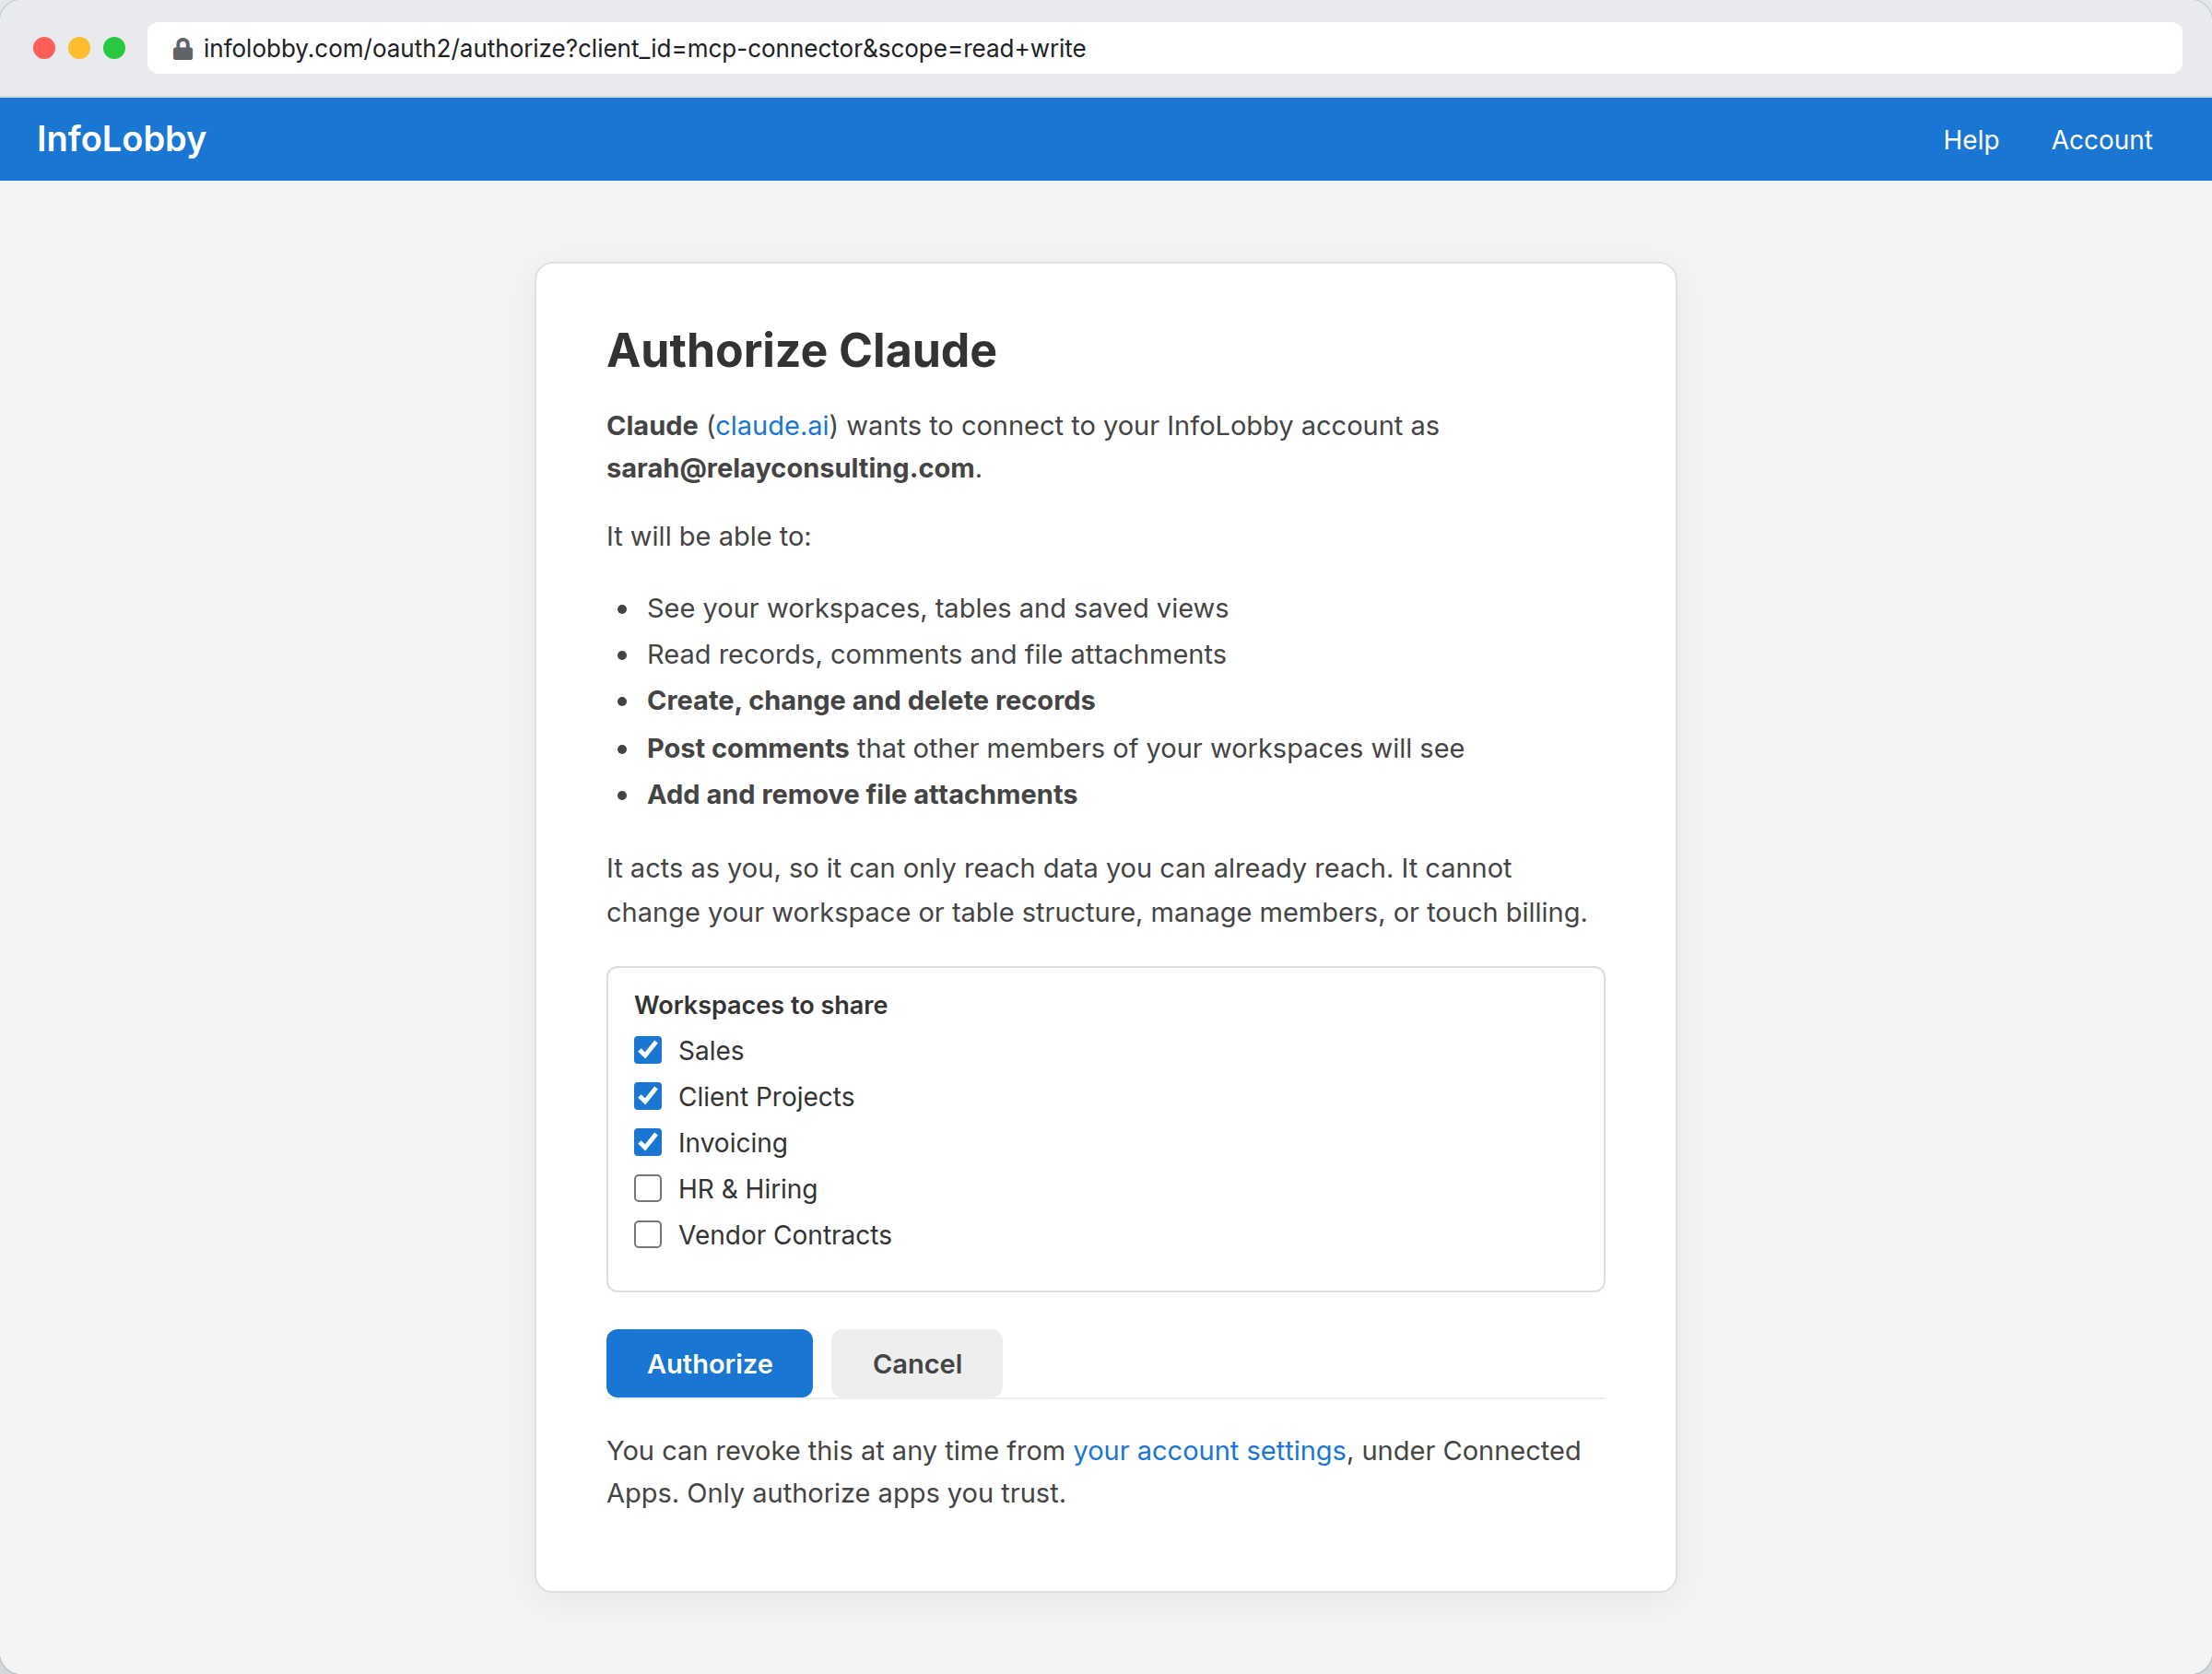Select the browser URL address field
The image size is (2212, 1674).
click(x=1164, y=48)
